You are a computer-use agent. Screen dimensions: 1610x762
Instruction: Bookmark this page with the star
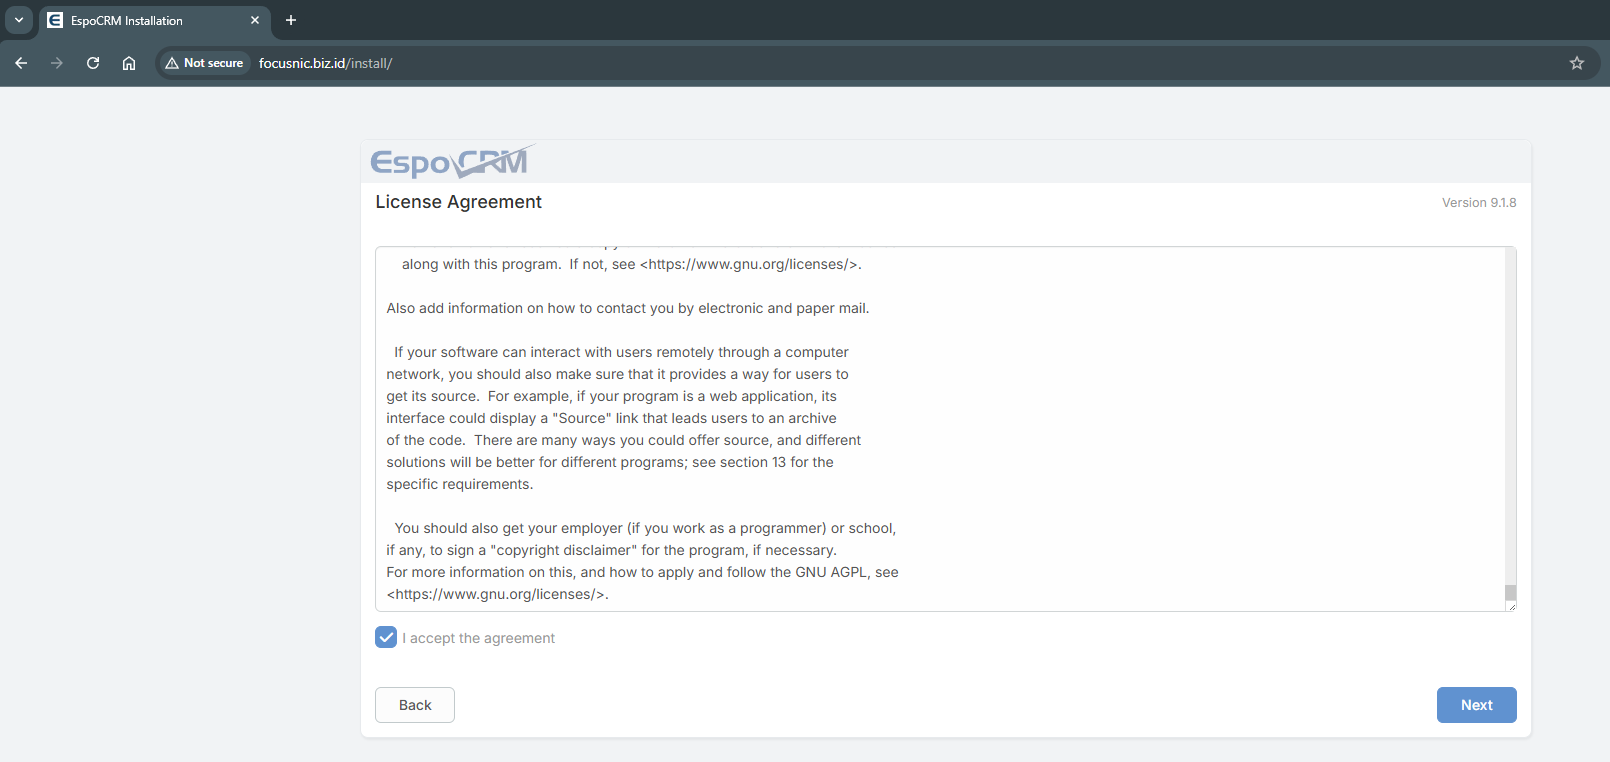point(1577,63)
